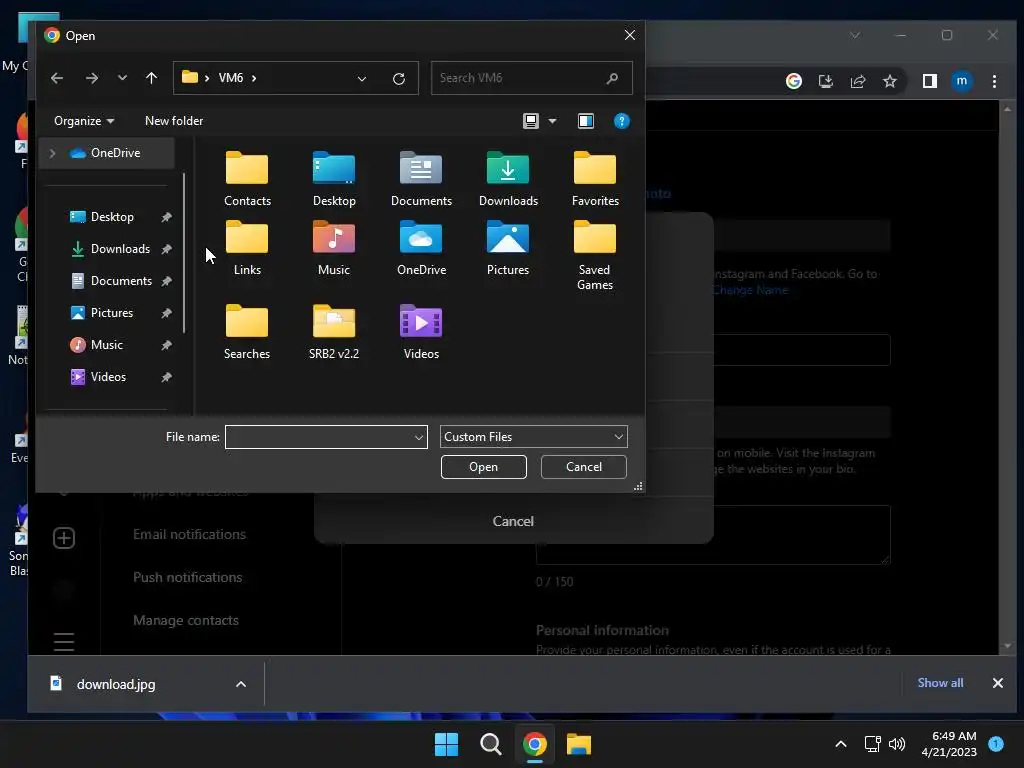Select Desktop in the navigation pane
The width and height of the screenshot is (1024, 768).
pos(112,217)
